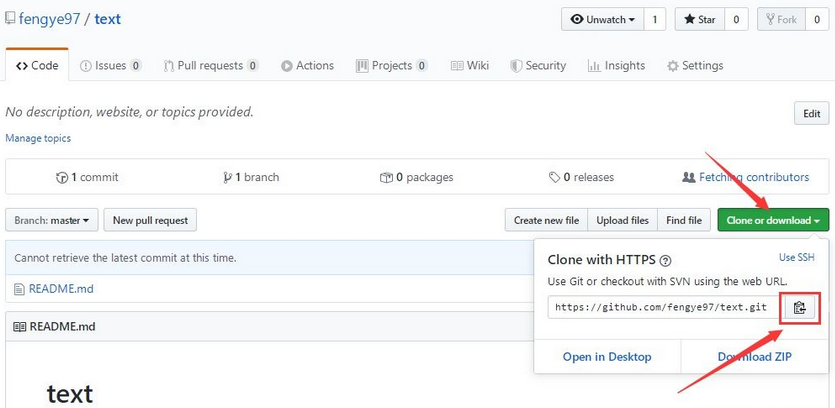Viewport: 835px width, 408px height.
Task: Click the branch icon beside 1 branch
Action: point(228,177)
